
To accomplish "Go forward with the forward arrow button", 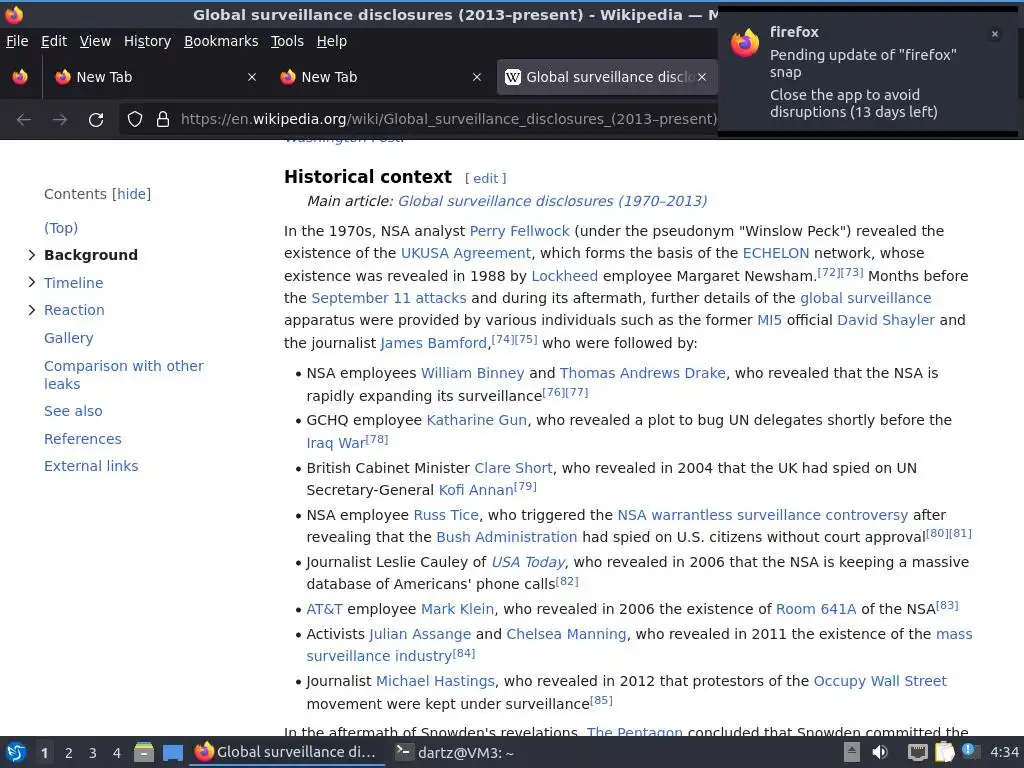I will point(60,120).
